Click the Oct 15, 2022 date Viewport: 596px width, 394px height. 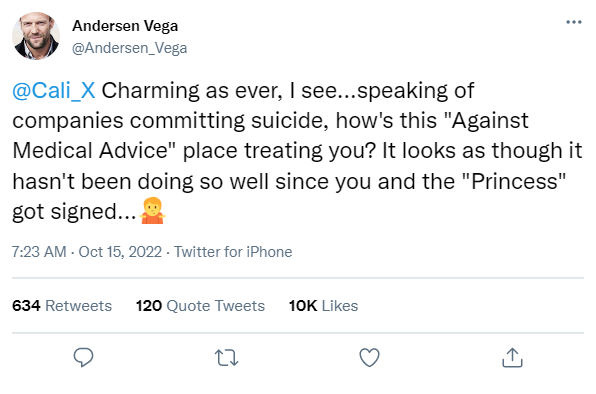point(120,252)
